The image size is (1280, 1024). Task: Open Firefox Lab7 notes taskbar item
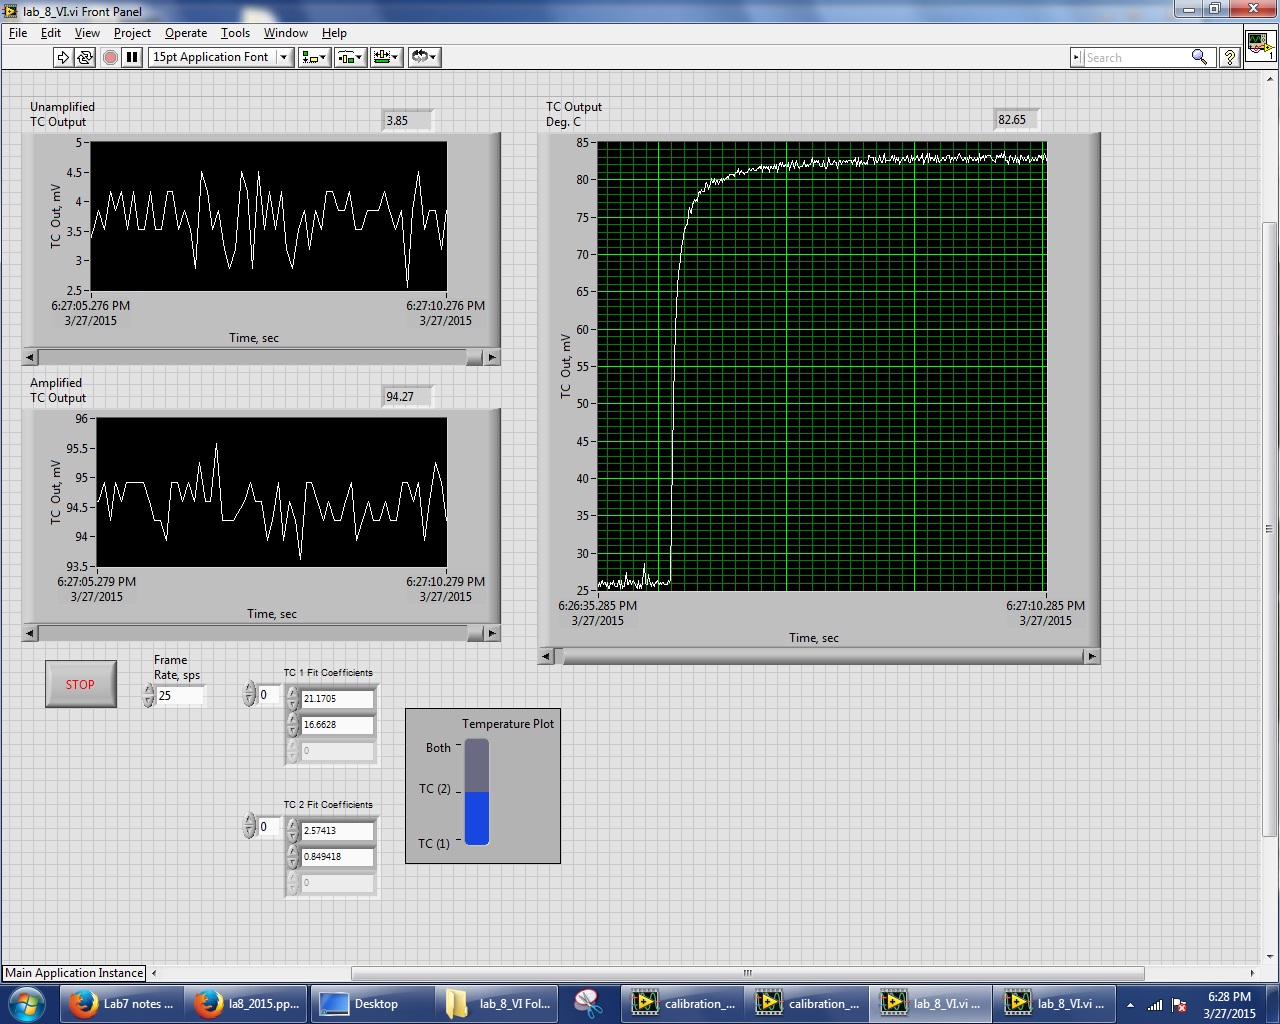[x=122, y=1004]
